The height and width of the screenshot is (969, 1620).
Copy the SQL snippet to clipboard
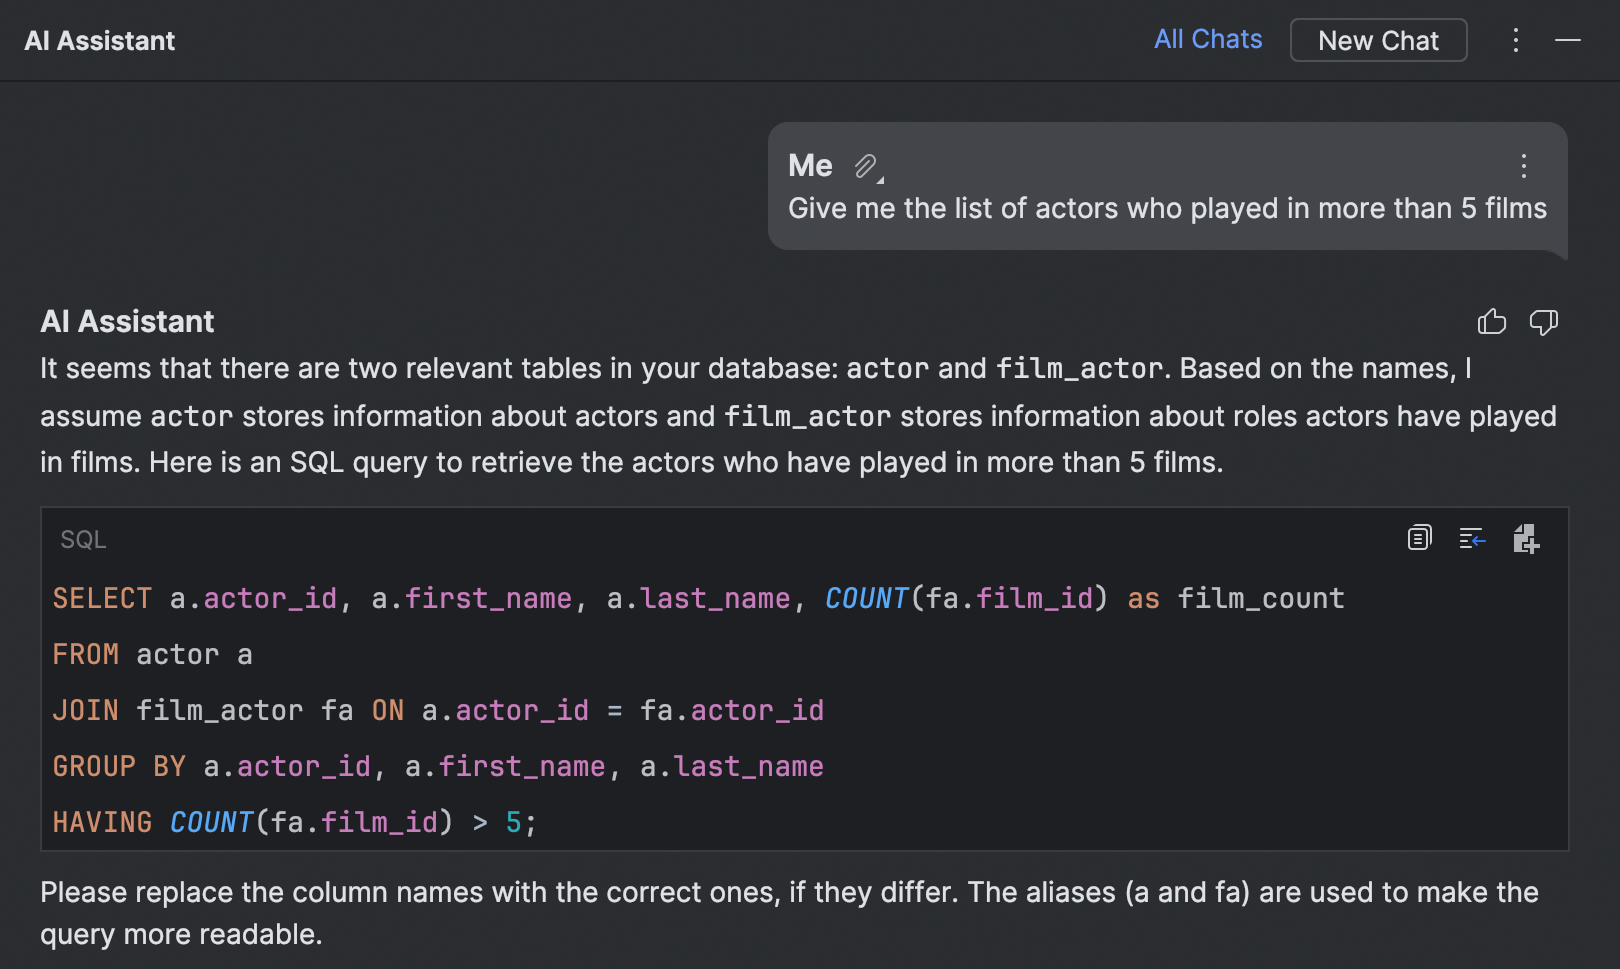pos(1419,538)
